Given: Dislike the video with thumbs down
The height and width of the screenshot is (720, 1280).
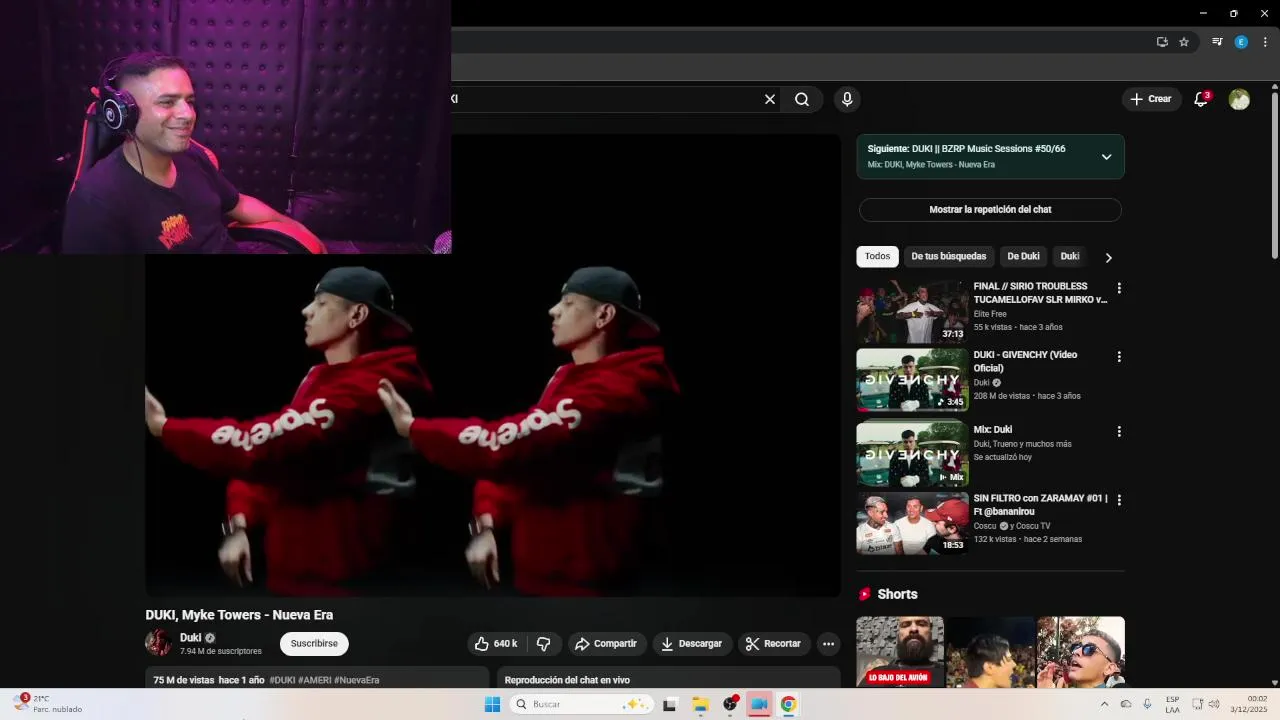Looking at the screenshot, I should pos(544,644).
